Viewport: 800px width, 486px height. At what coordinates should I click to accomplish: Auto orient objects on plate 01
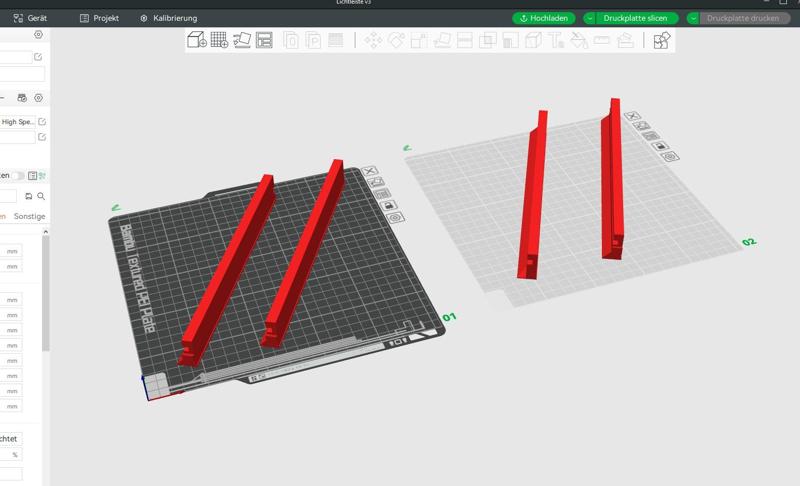376,182
